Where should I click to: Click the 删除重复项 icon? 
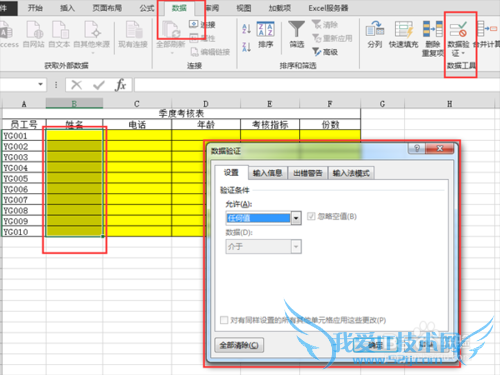point(433,38)
